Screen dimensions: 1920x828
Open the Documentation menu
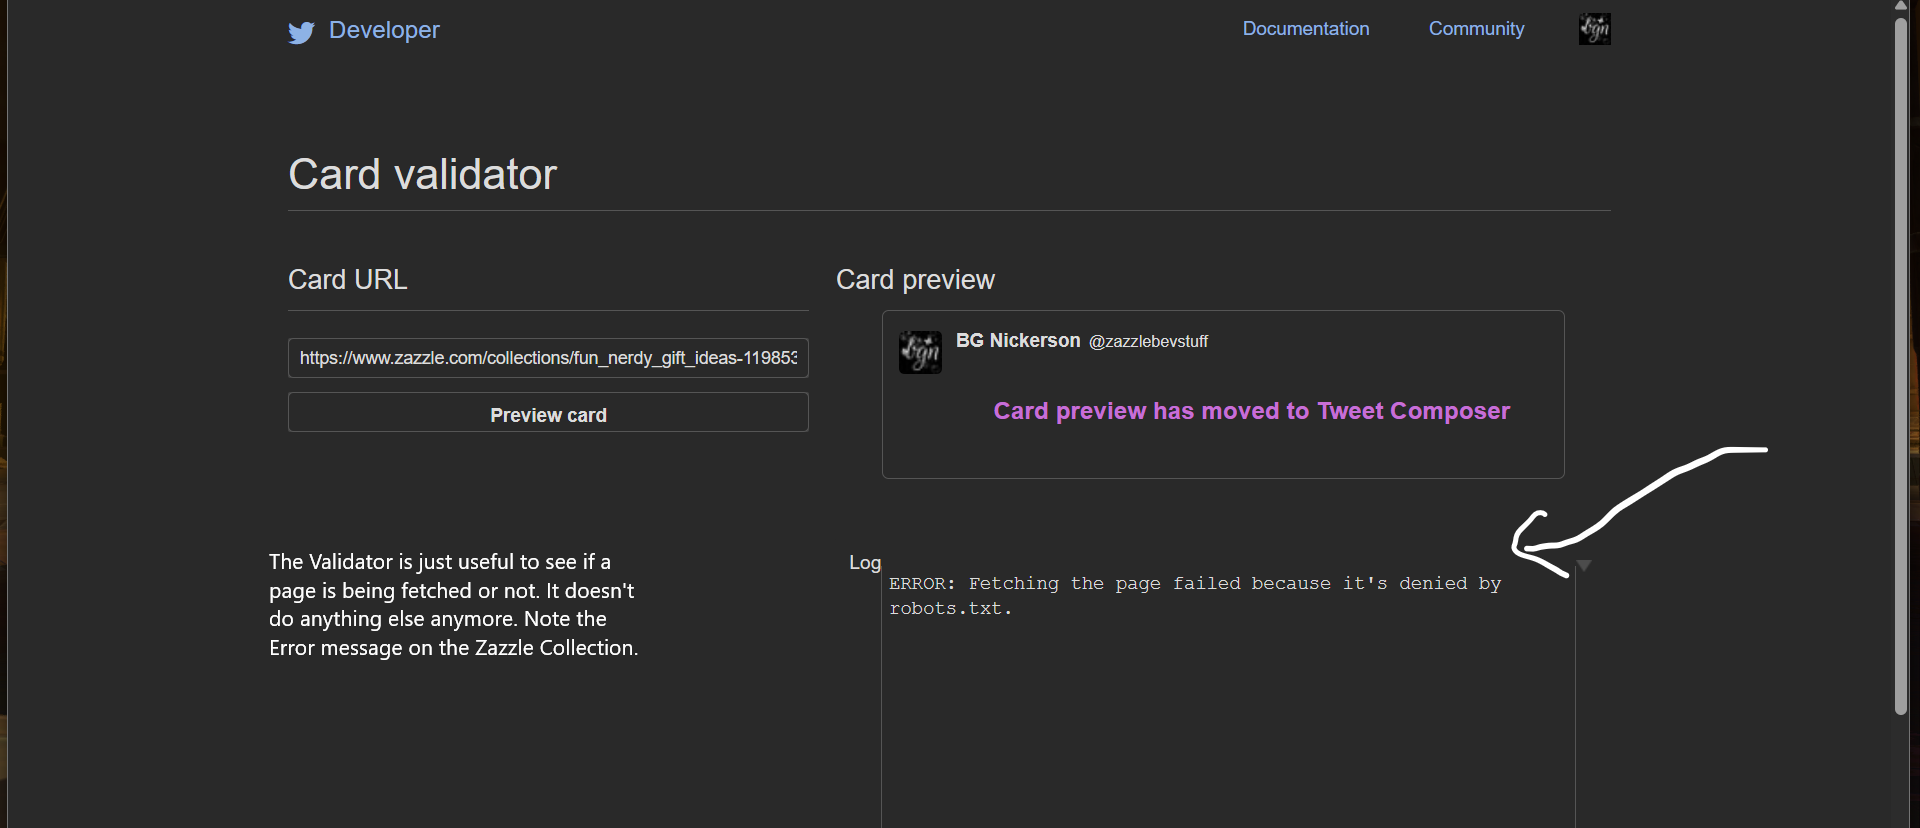click(x=1306, y=29)
